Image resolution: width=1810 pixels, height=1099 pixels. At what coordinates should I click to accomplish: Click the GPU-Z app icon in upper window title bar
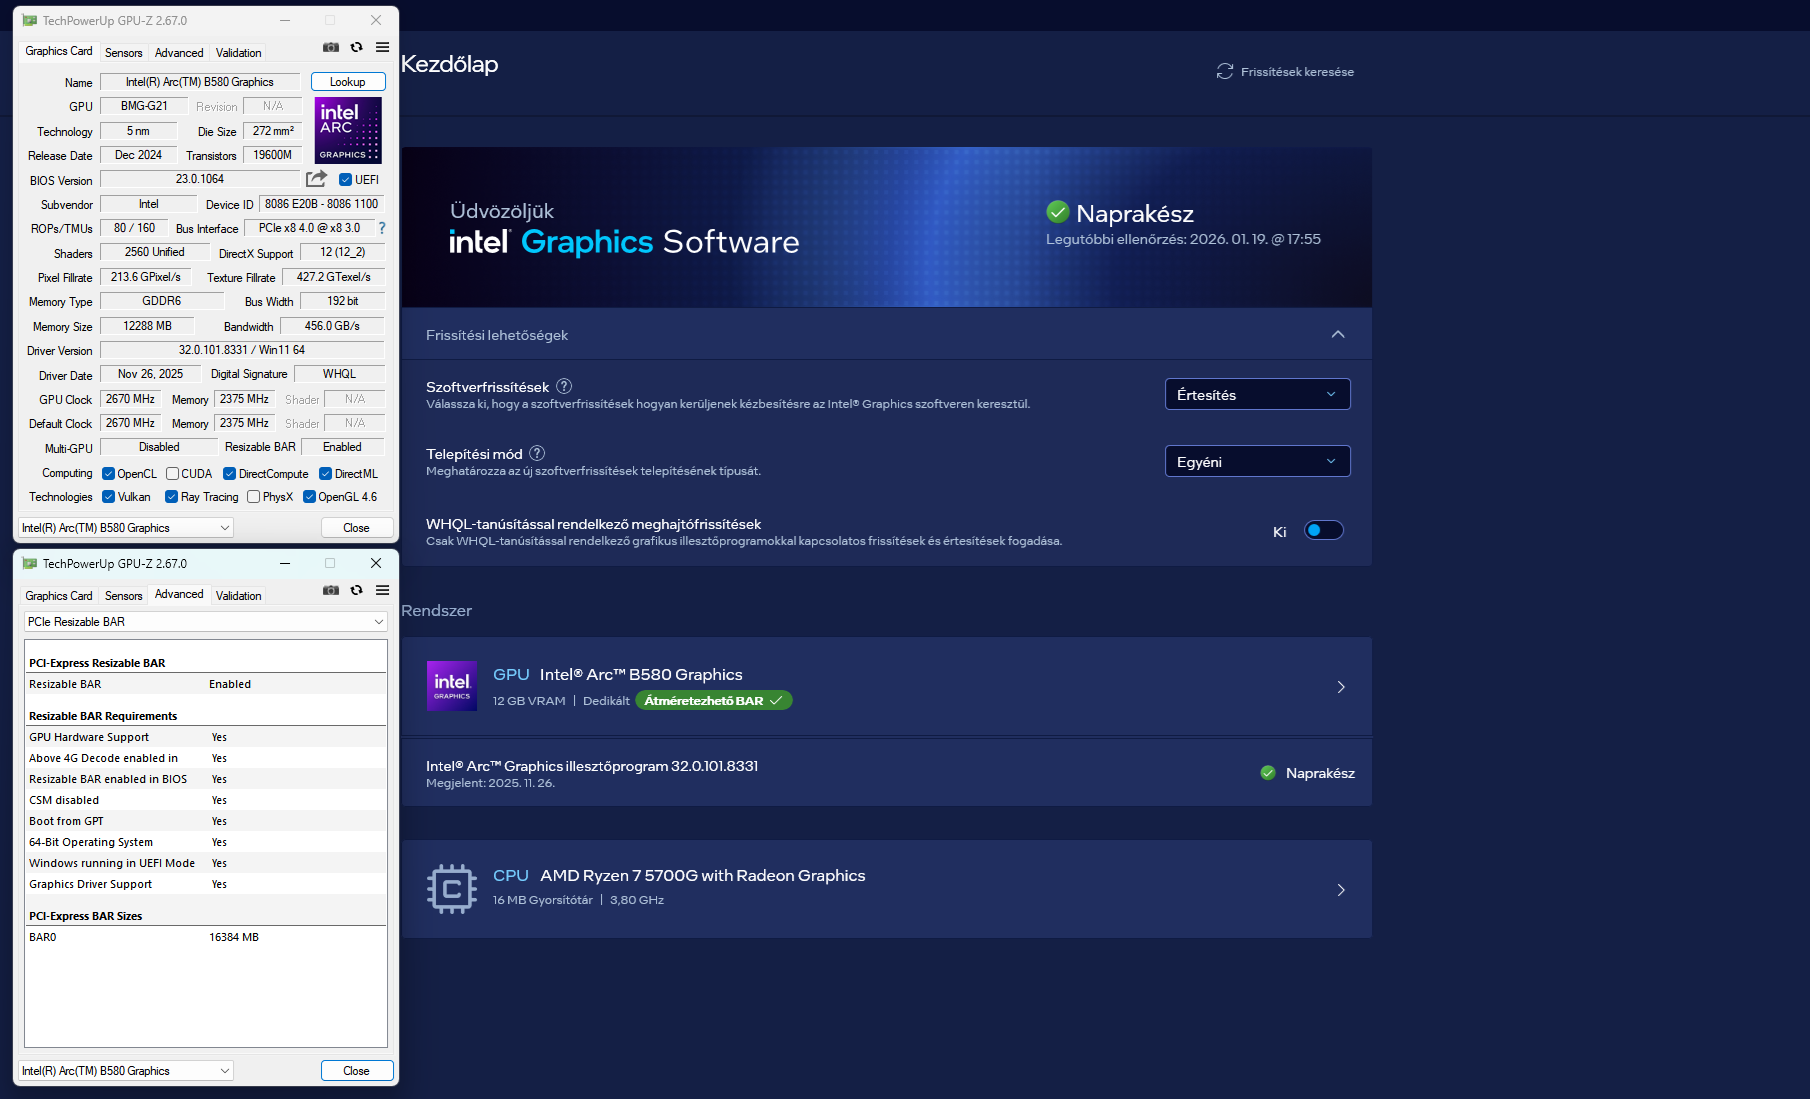(30, 20)
